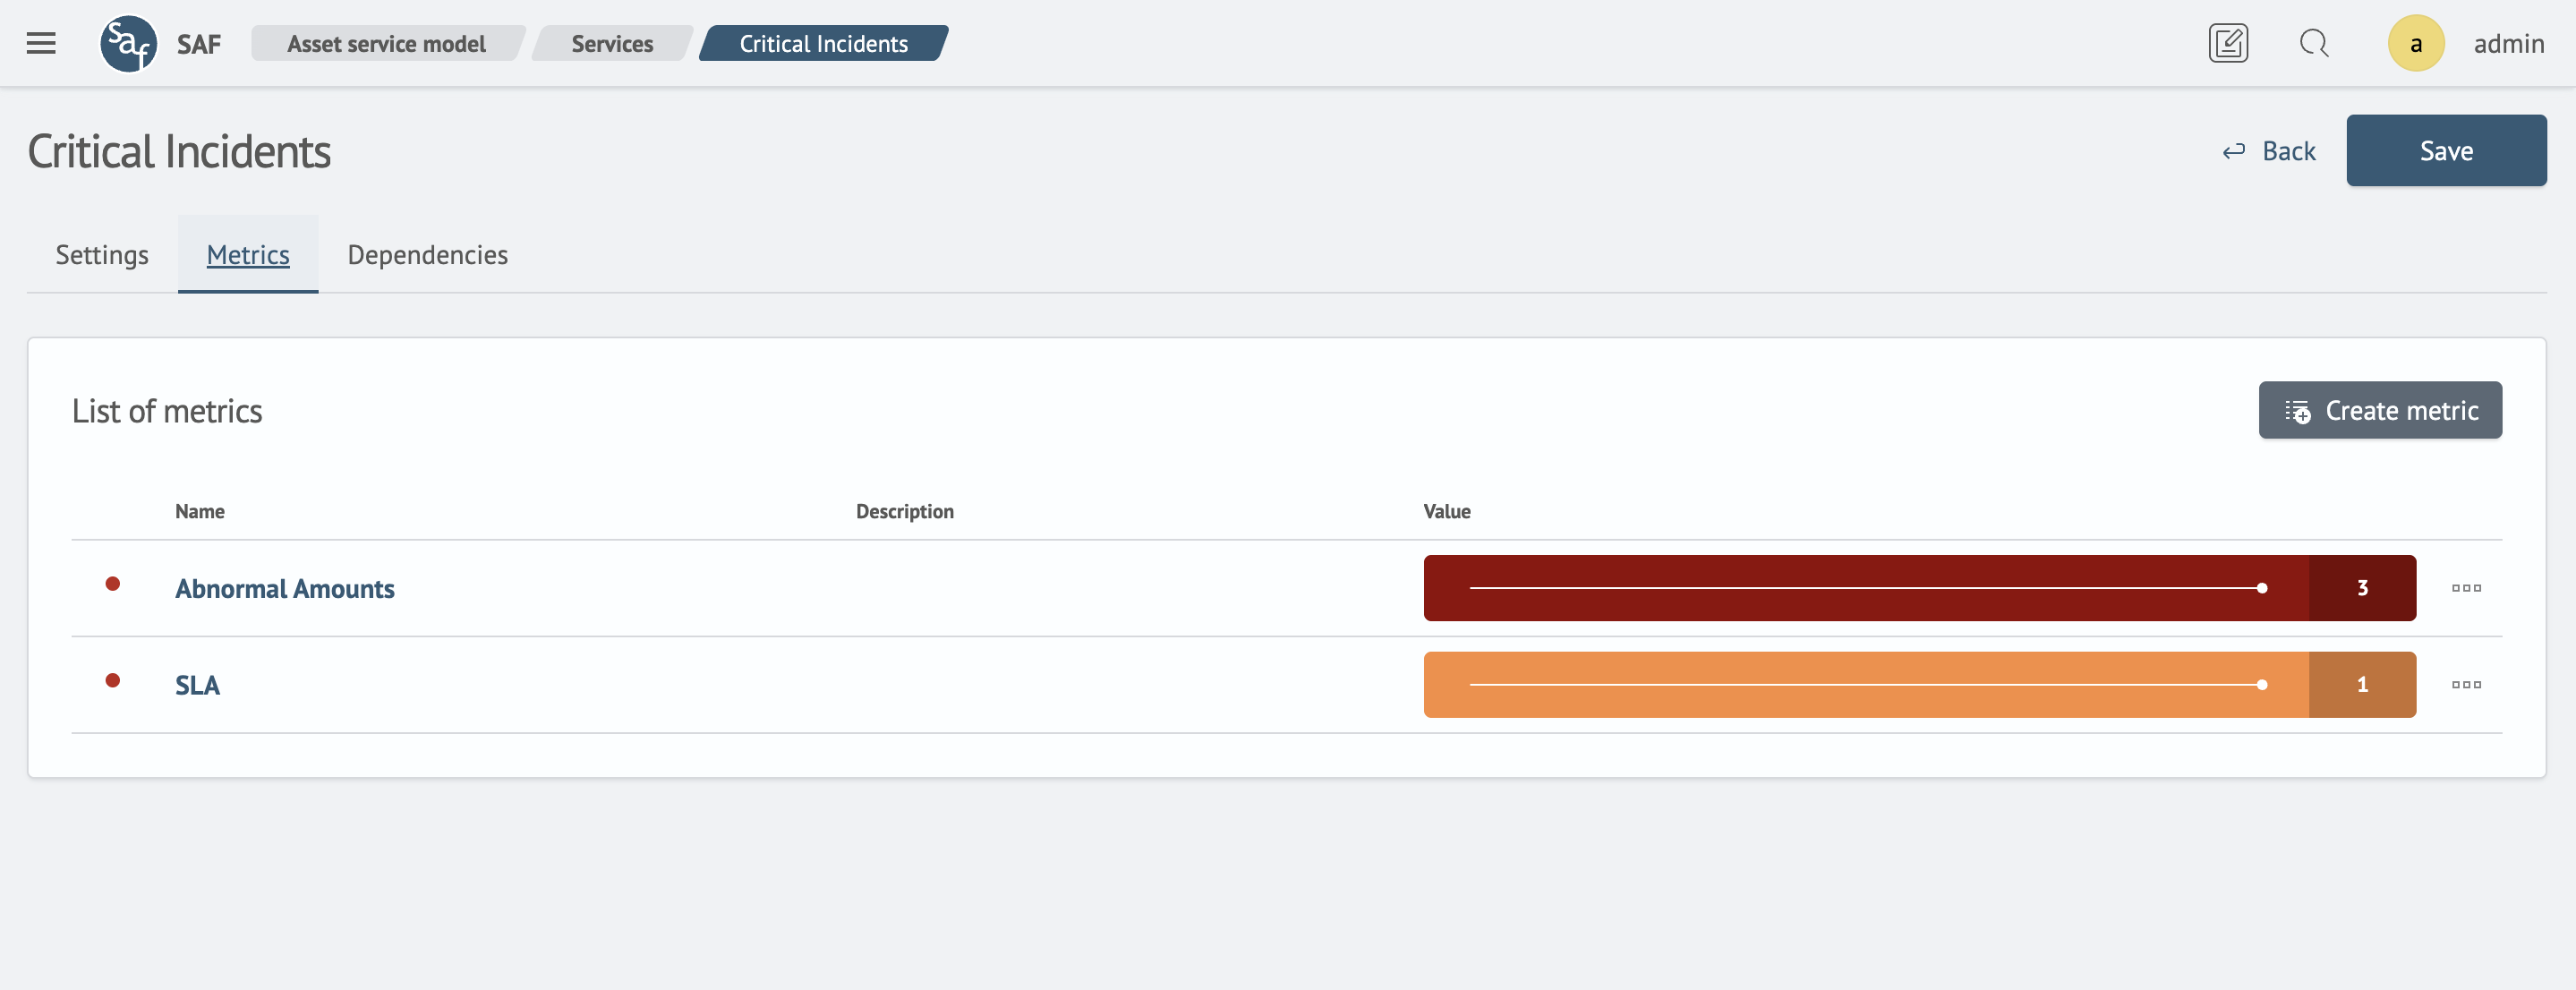The height and width of the screenshot is (990, 2576).
Task: Select the Critical Incidents breadcrumb
Action: click(x=824, y=43)
